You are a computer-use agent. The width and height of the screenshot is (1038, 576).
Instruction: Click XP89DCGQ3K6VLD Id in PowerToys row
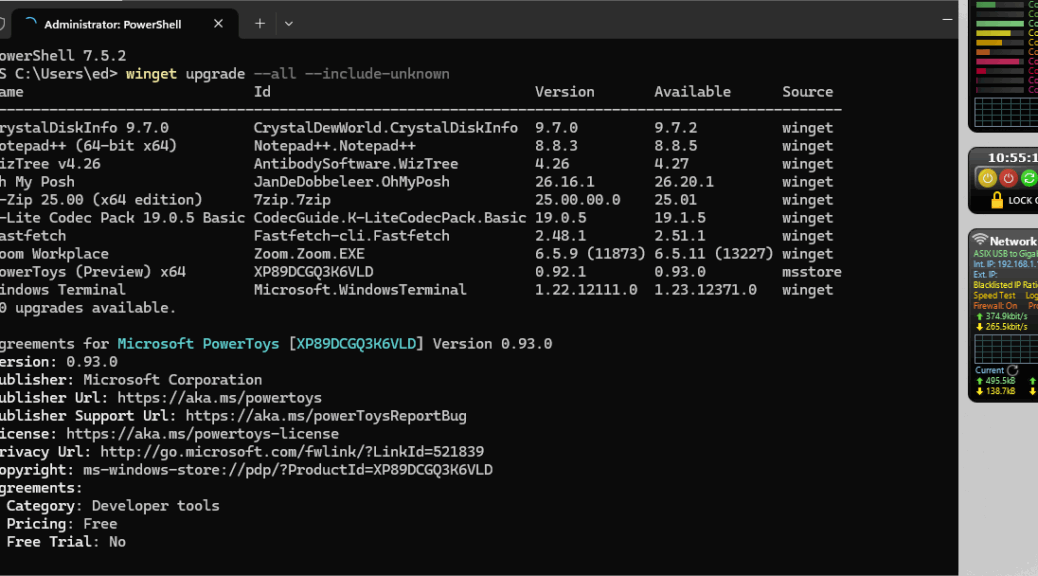tap(313, 271)
